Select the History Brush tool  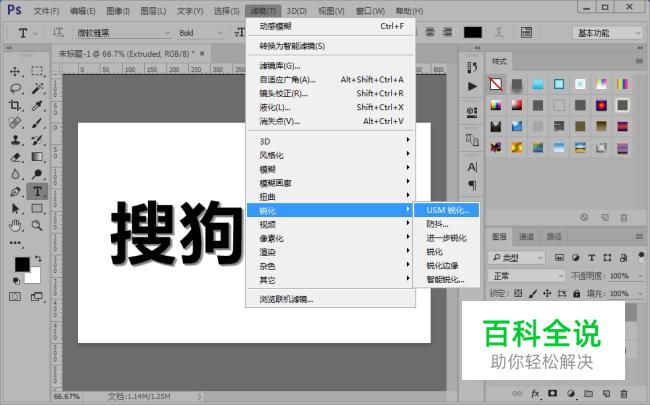point(37,140)
